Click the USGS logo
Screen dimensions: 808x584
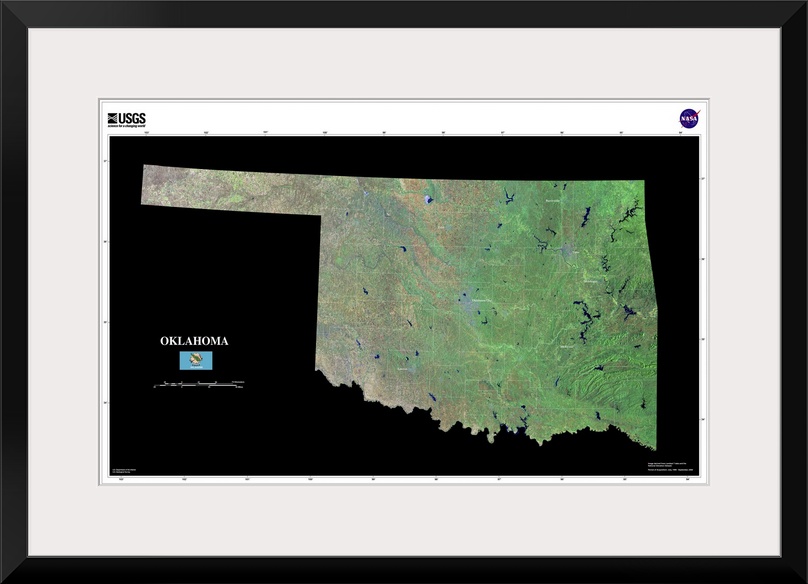tap(126, 117)
